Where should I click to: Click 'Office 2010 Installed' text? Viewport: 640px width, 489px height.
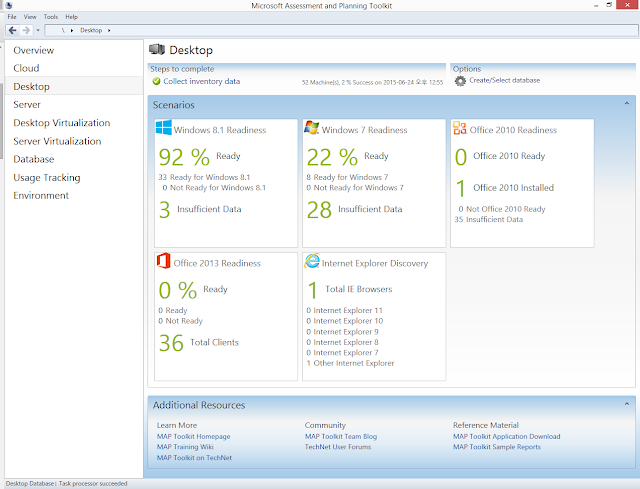[513, 188]
